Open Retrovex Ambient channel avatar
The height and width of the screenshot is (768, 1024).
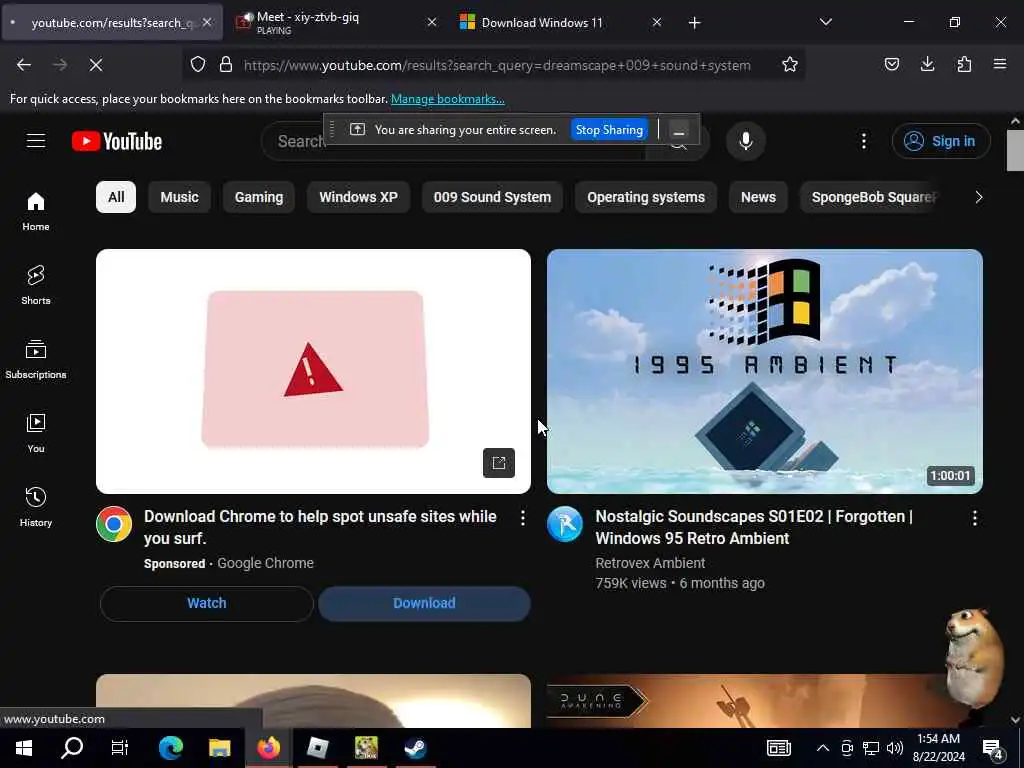pyautogui.click(x=565, y=524)
